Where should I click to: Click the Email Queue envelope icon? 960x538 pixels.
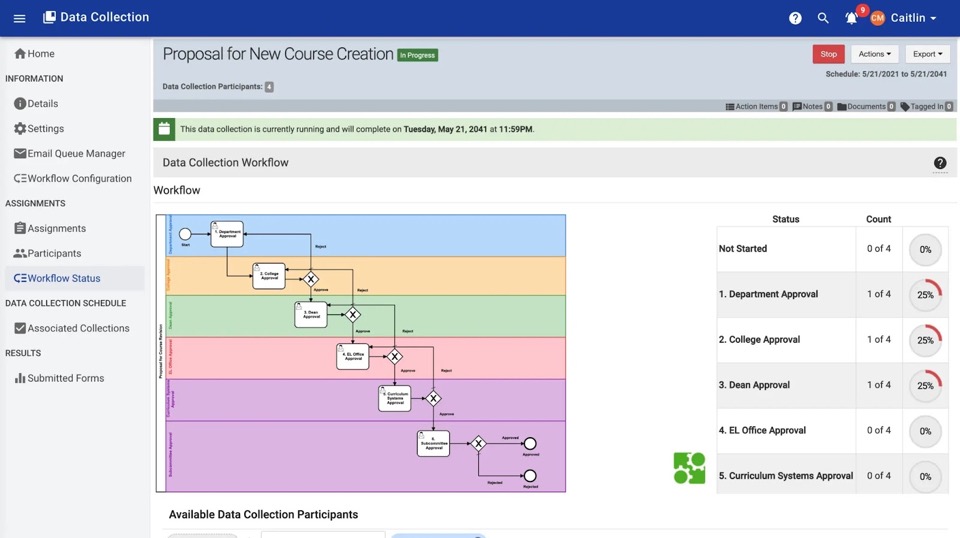tap(20, 154)
